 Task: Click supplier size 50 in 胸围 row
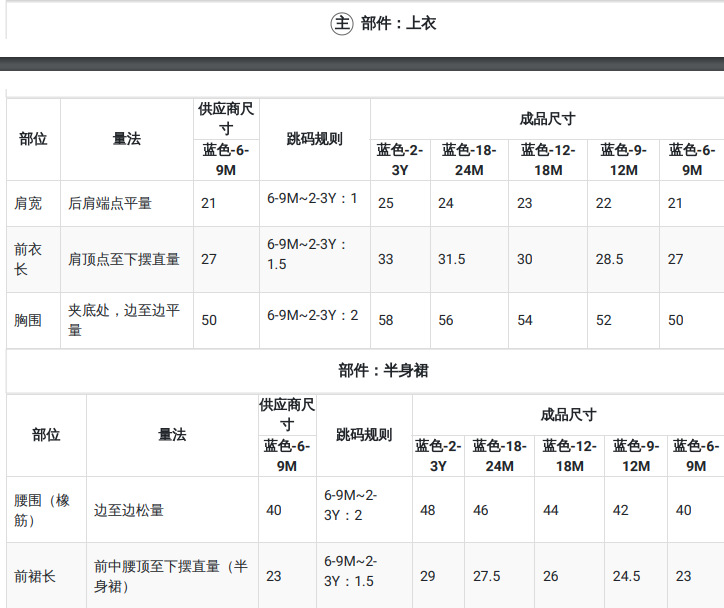point(209,320)
